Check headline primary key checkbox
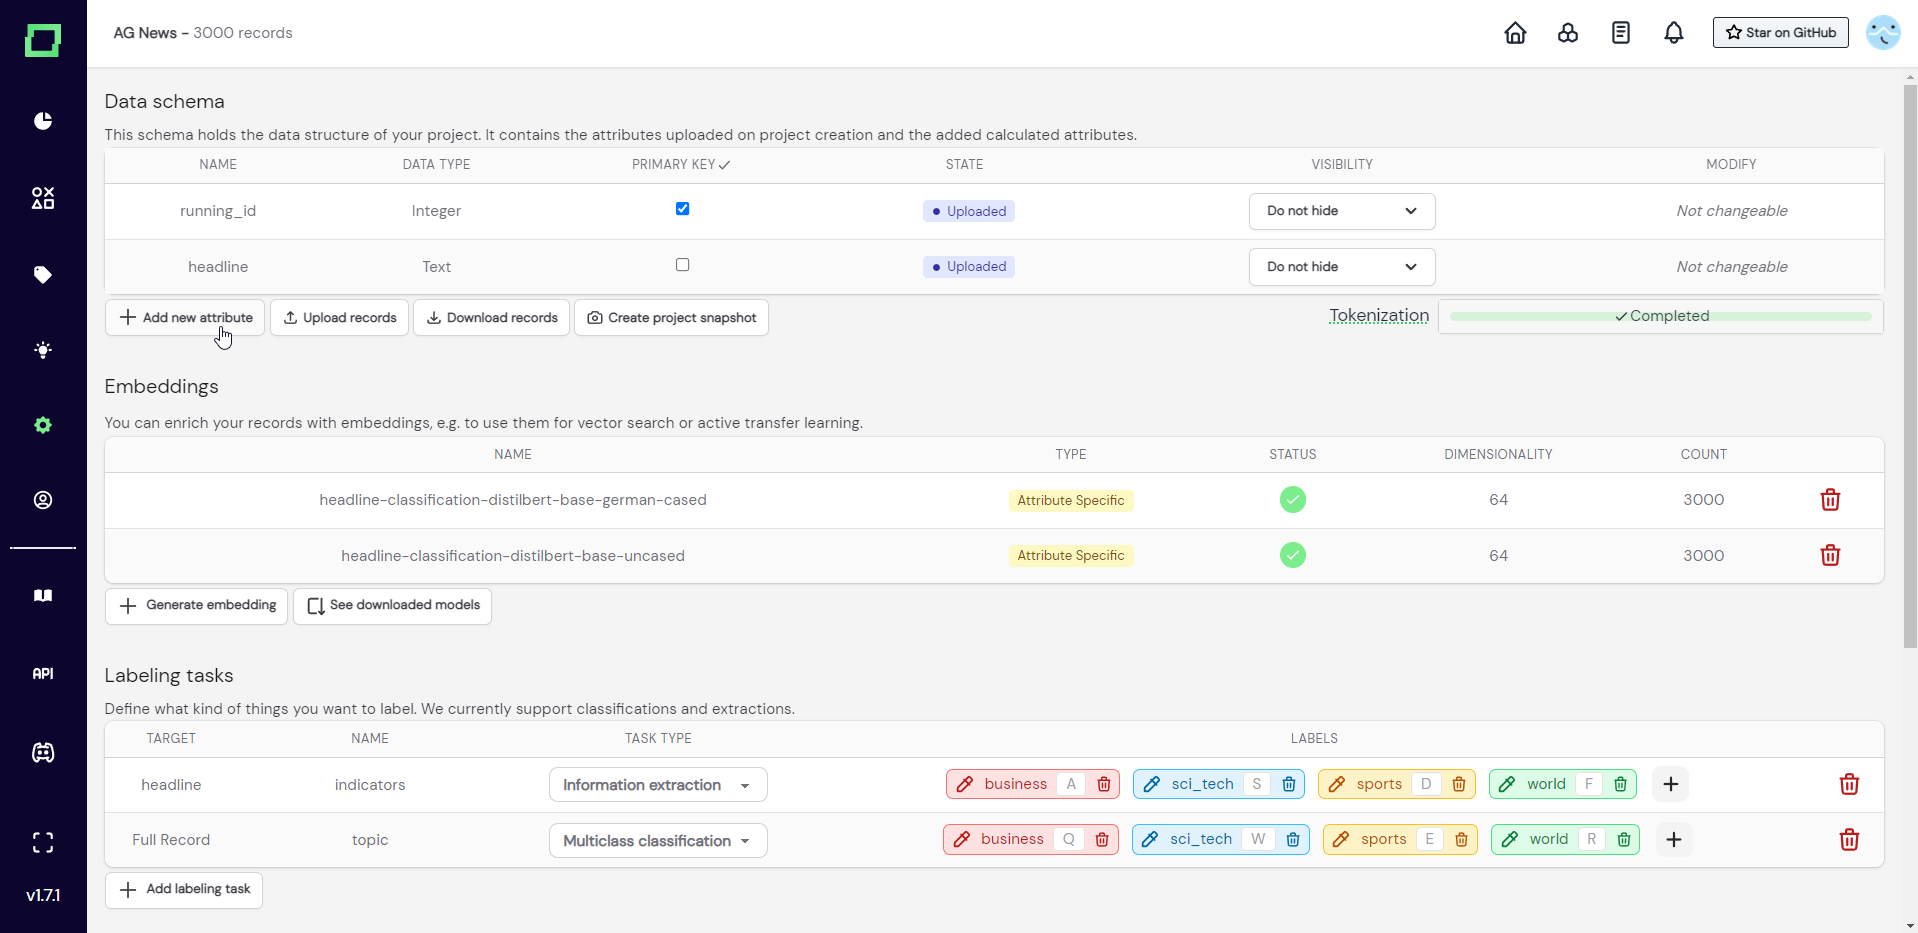1918x933 pixels. coord(682,265)
